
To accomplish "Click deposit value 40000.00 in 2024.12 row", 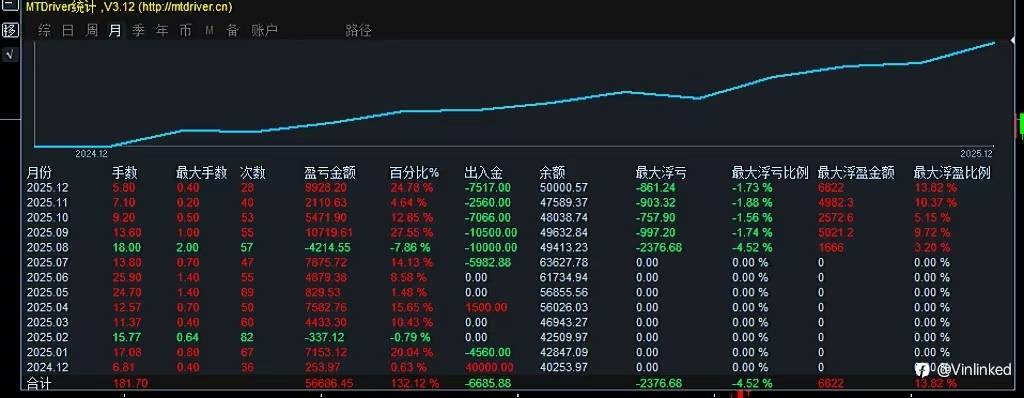I will pyautogui.click(x=489, y=368).
